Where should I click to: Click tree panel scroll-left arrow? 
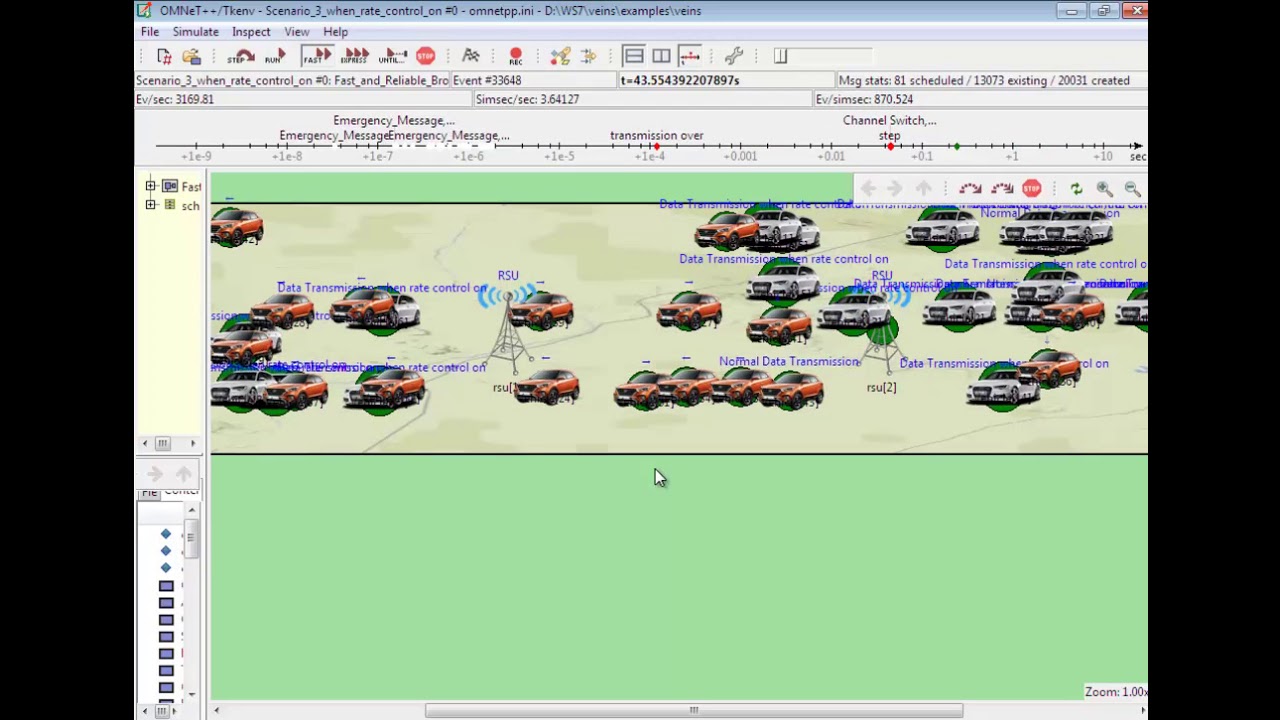145,443
